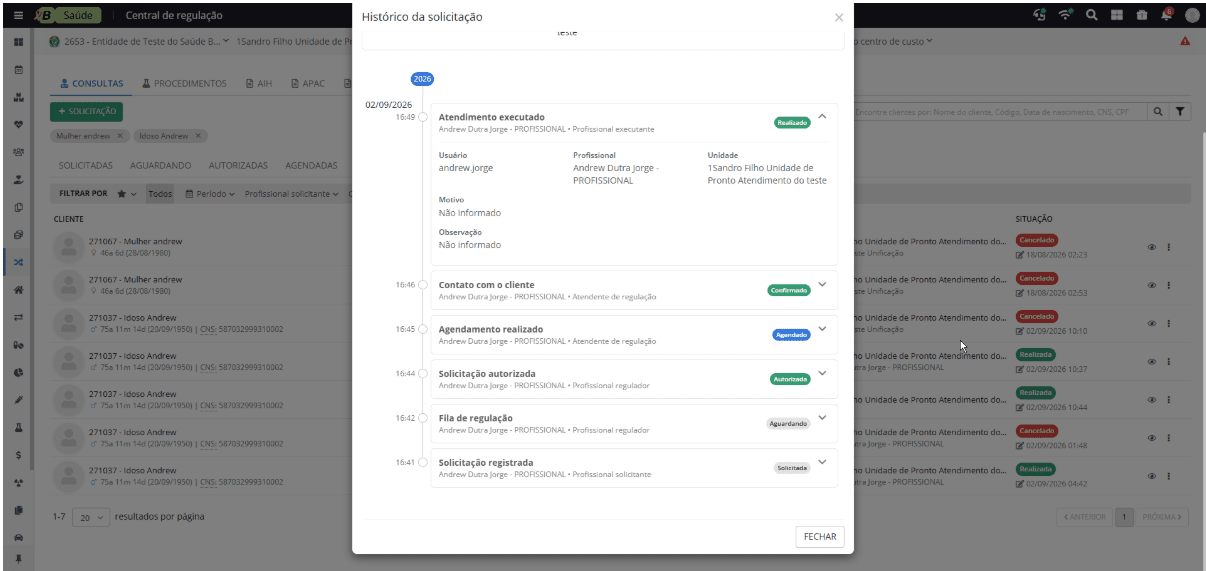This screenshot has width=1206, height=571.
Task: Open the radiation icon in left sidebar
Action: click(x=18, y=482)
